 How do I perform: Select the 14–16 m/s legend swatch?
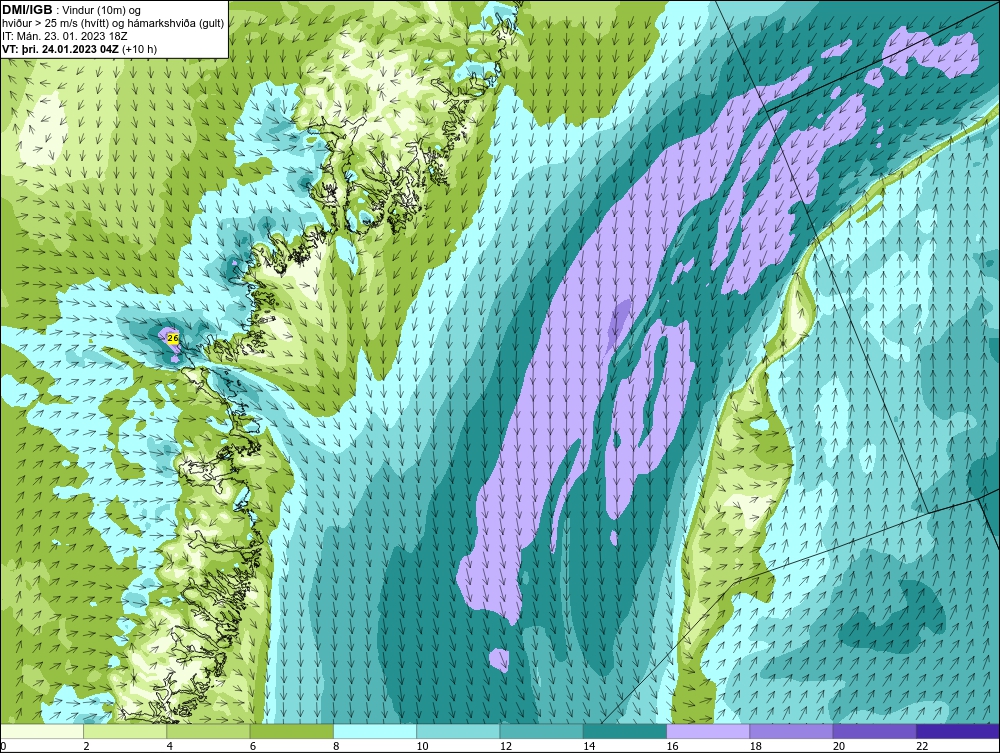pos(624,731)
